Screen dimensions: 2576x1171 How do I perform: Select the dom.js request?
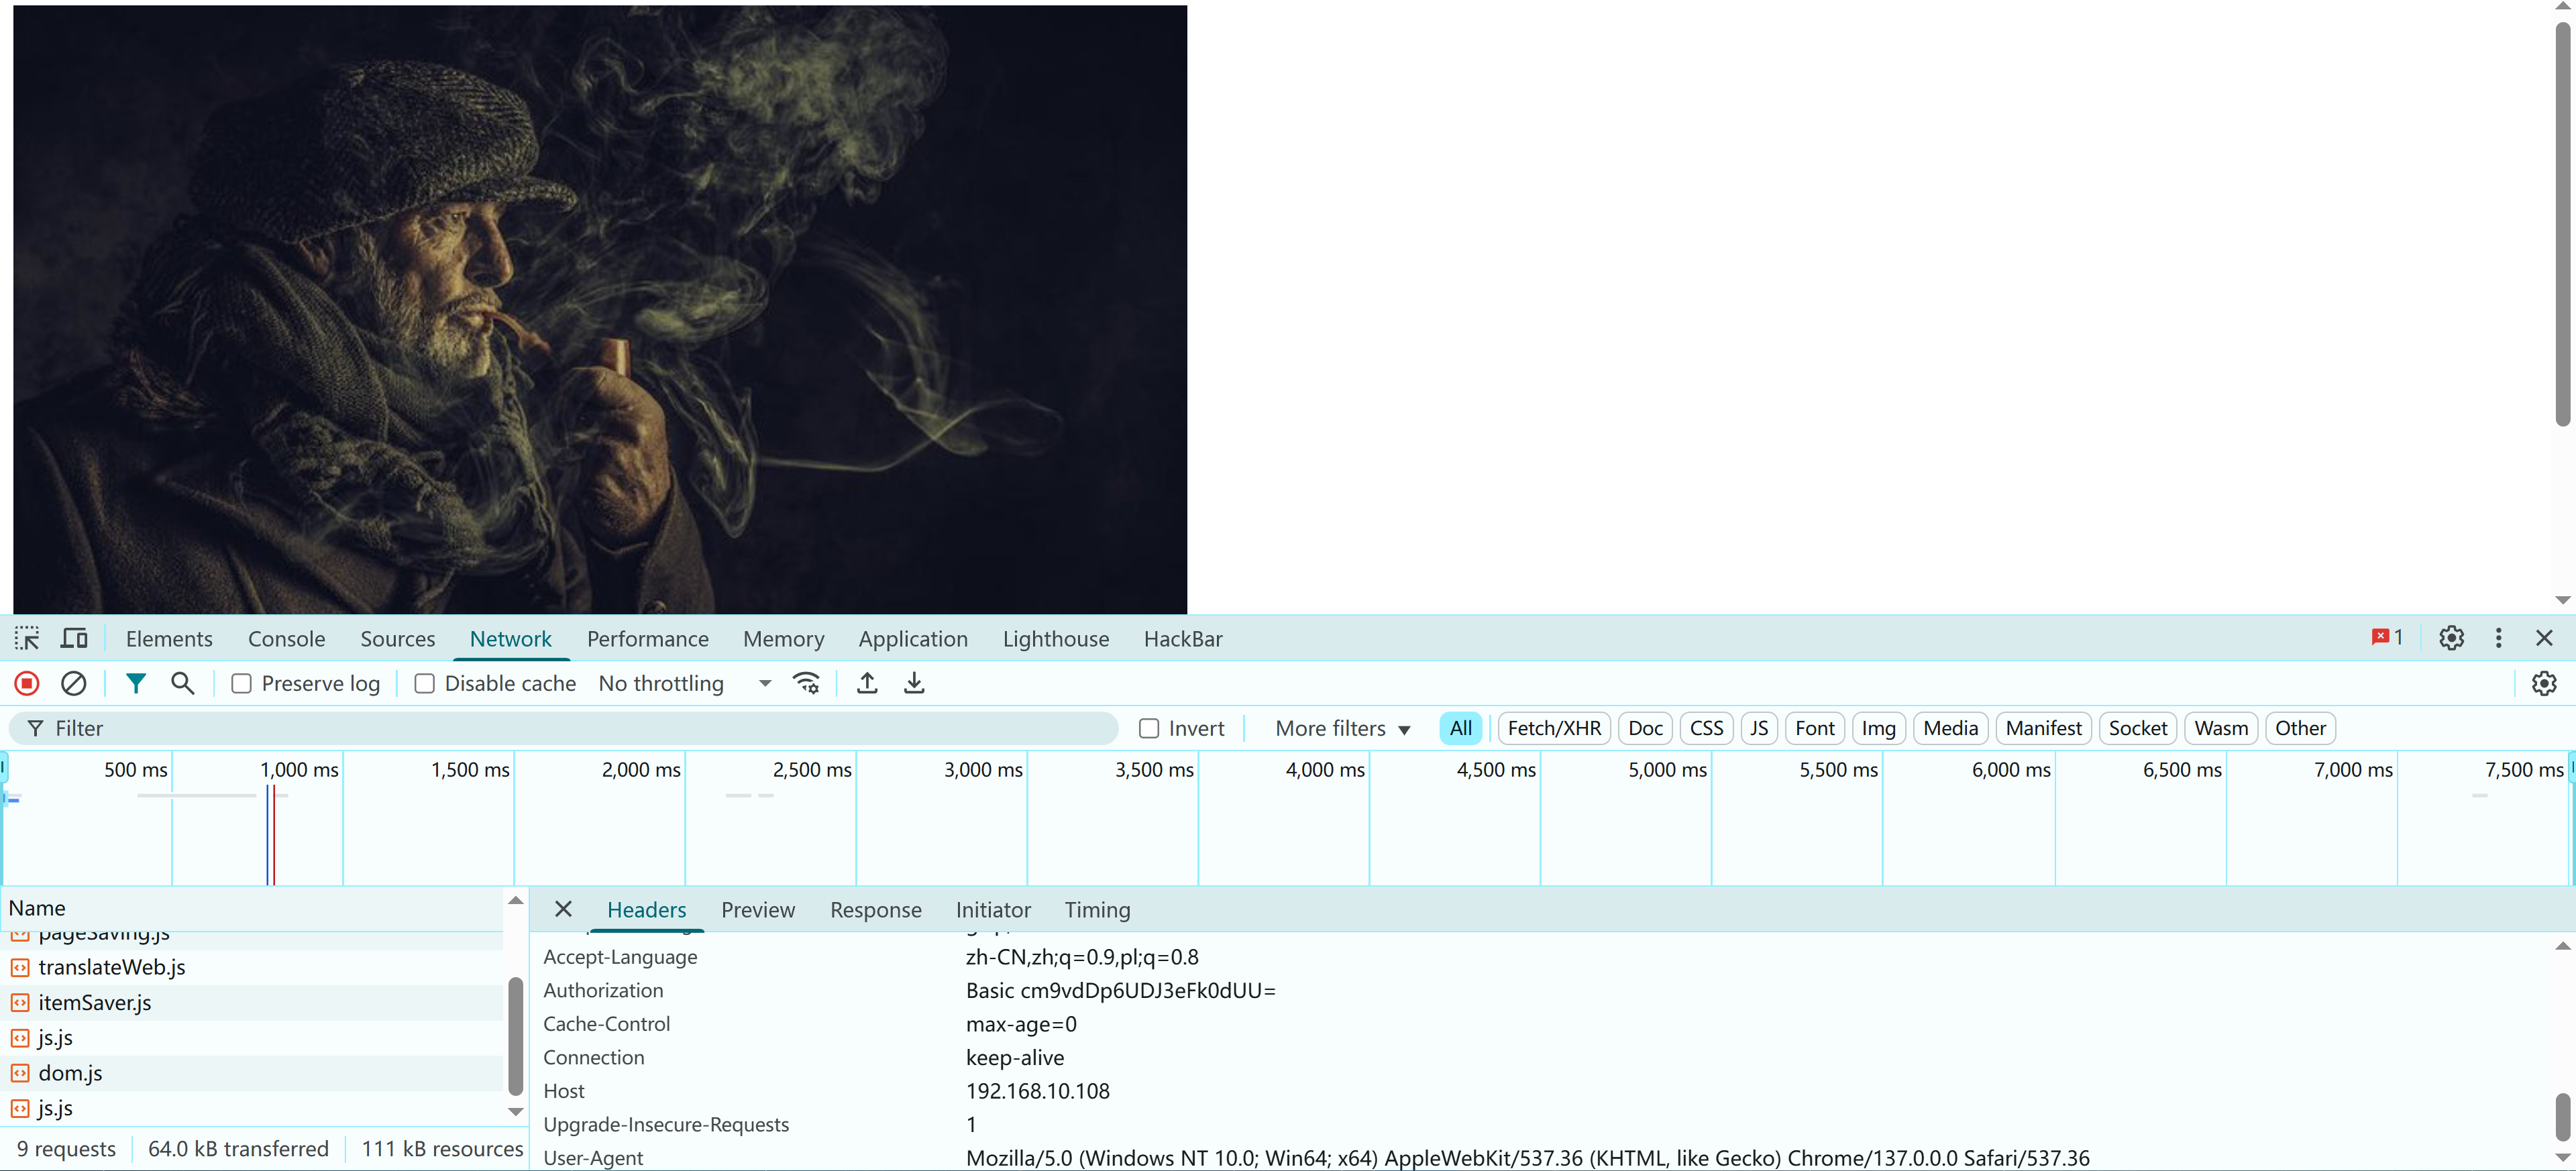252,1073
